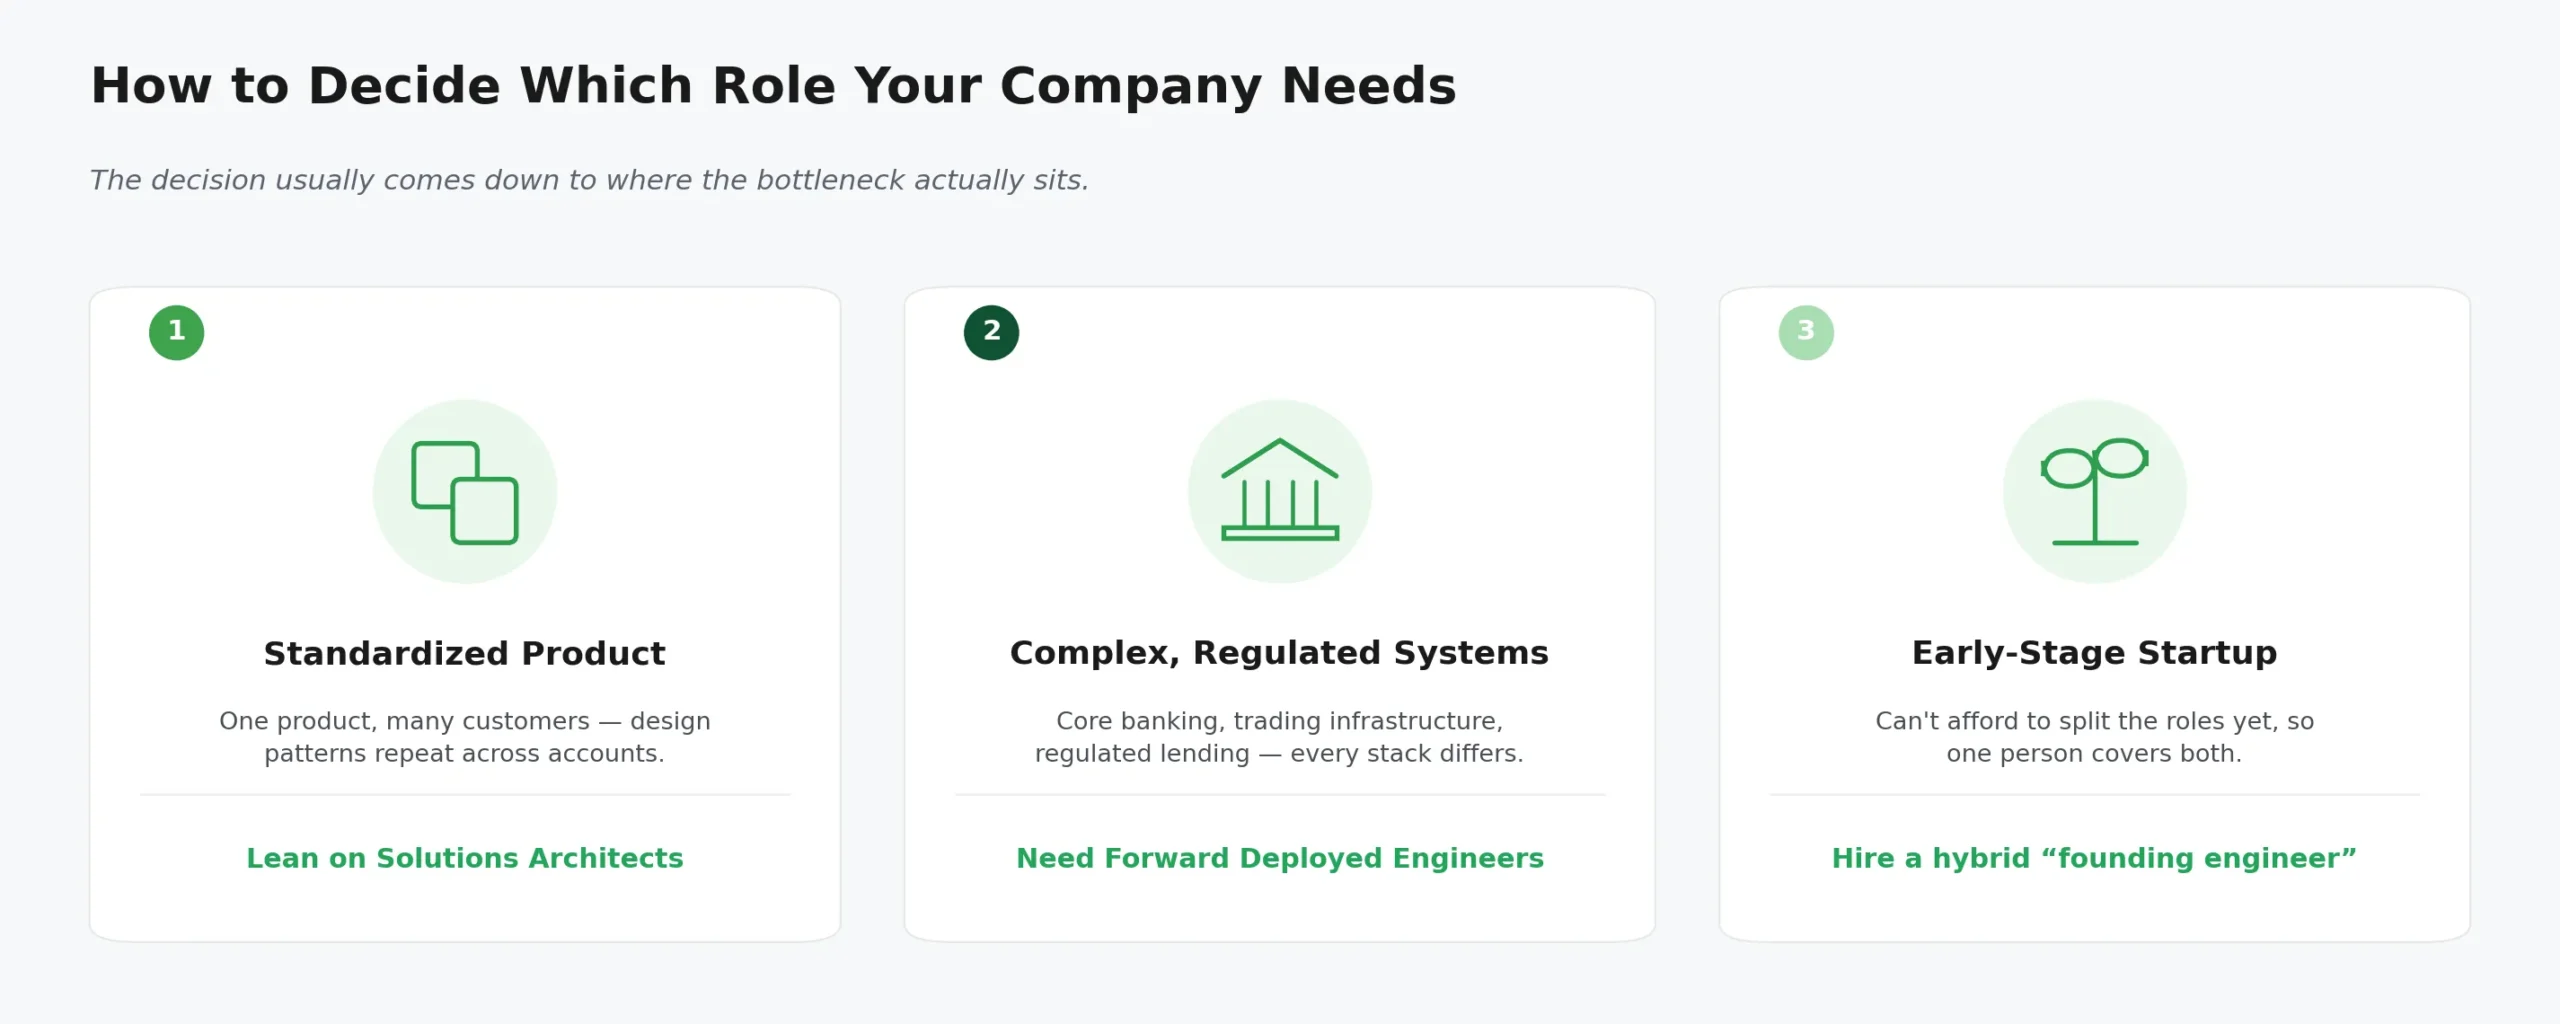
Task: Click the Complex, Regulated Systems heading
Action: [x=1280, y=653]
